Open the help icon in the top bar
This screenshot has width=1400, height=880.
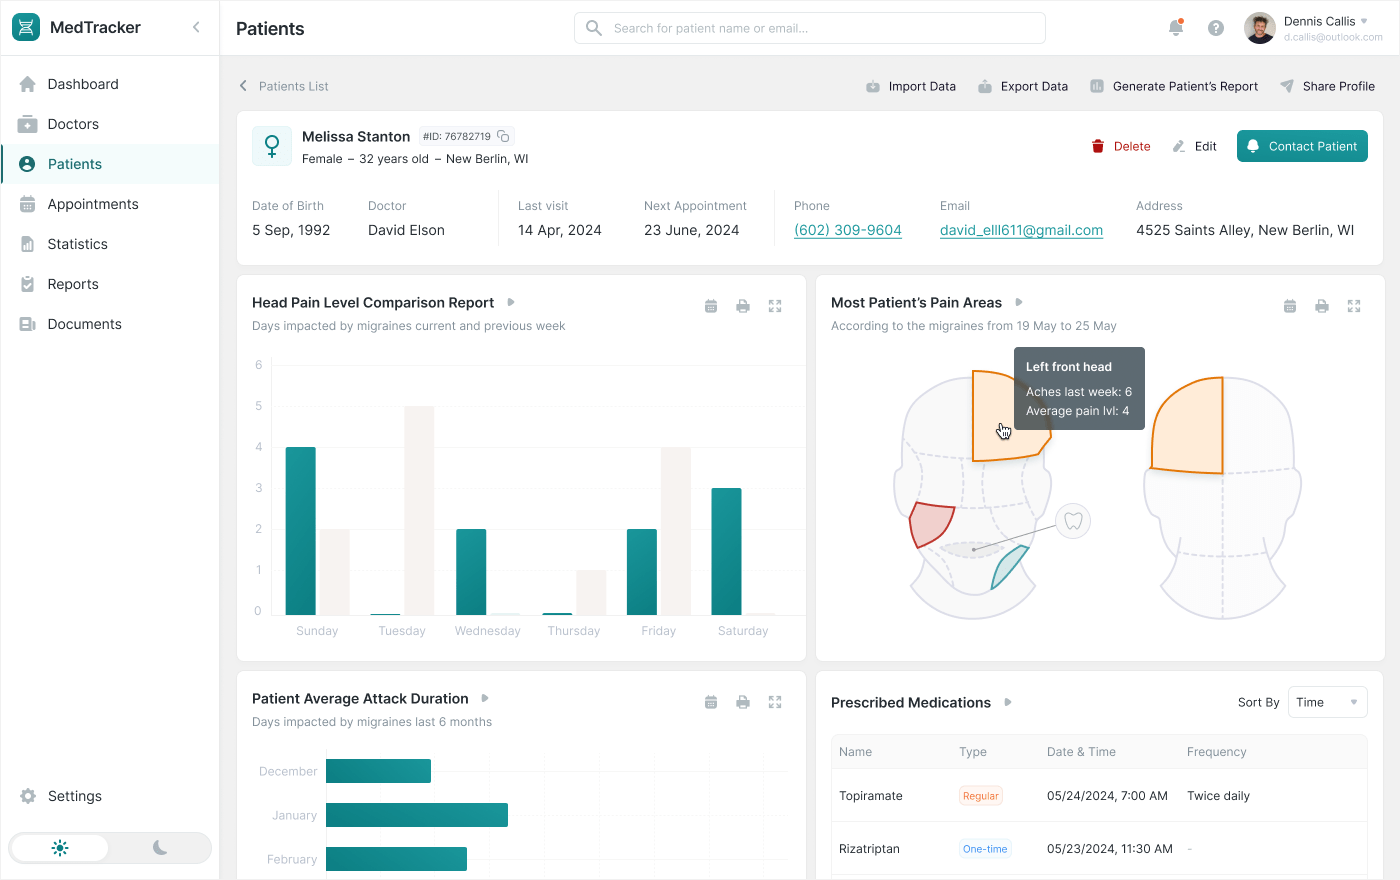point(1216,28)
